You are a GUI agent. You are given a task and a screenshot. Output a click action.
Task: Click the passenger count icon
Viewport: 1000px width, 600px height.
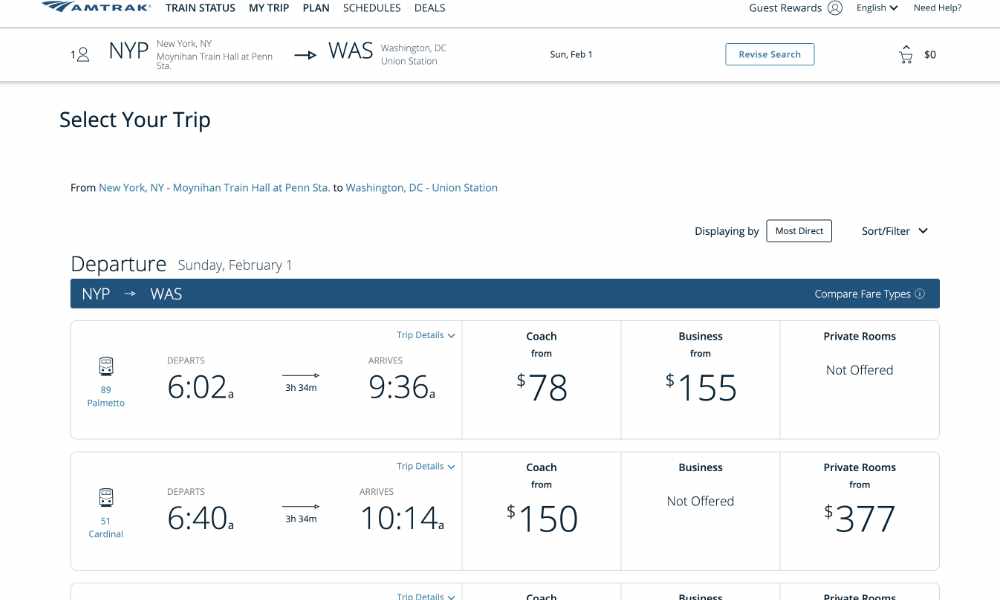click(x=80, y=55)
